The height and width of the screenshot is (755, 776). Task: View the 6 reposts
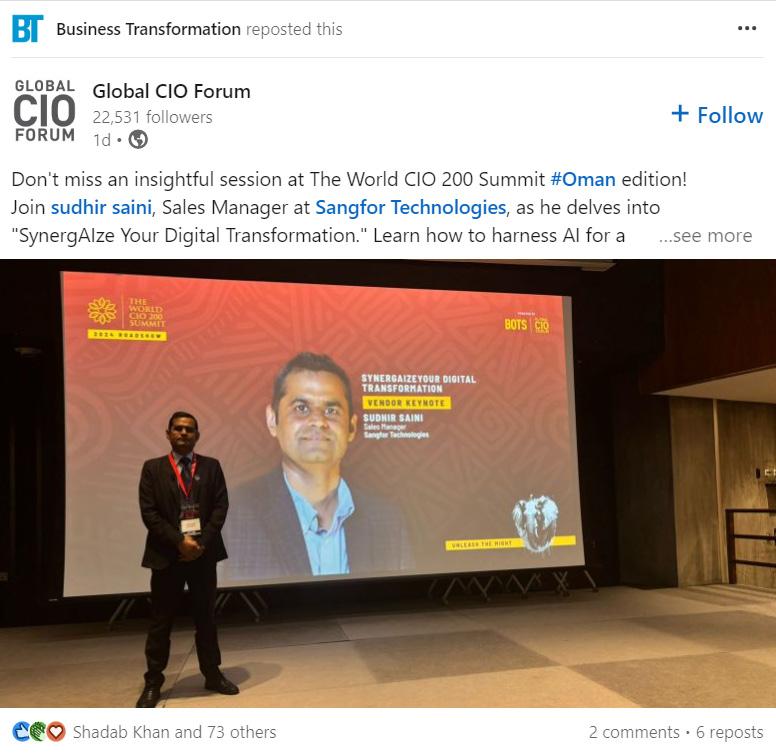[x=729, y=732]
